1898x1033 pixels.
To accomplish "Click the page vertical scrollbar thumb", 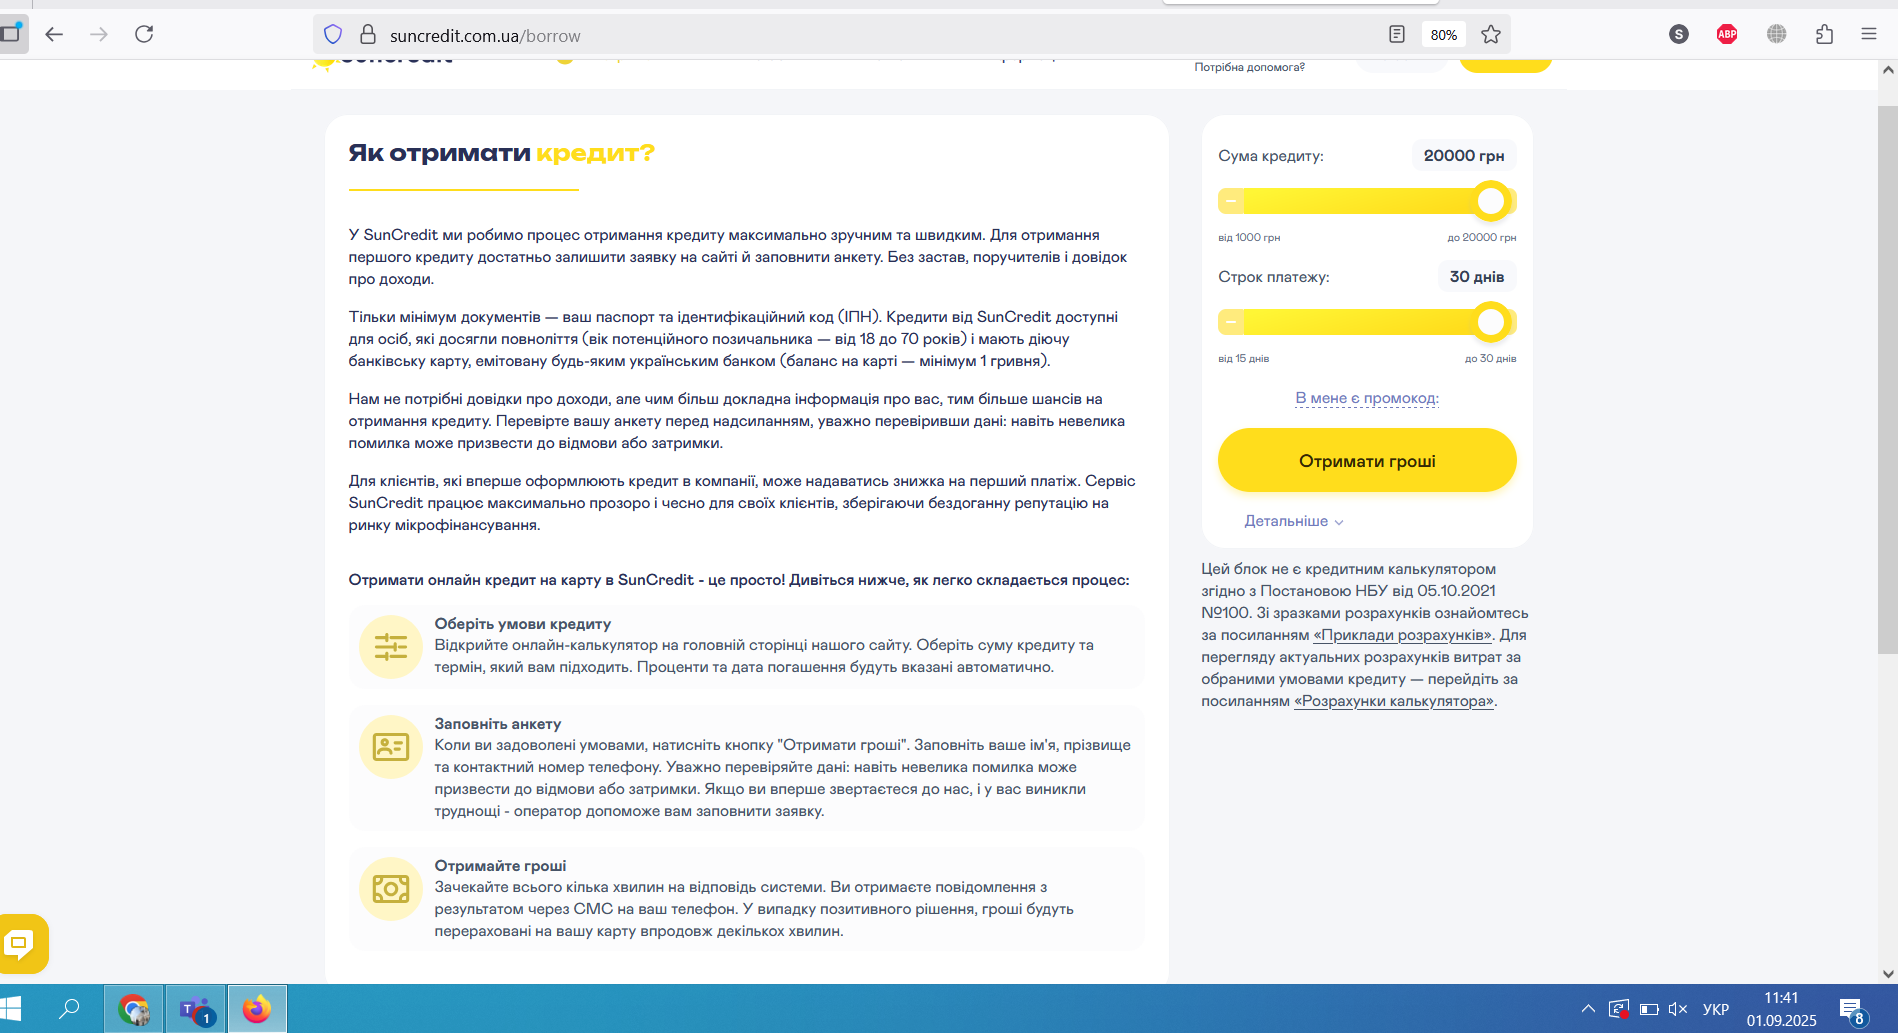I will coord(1888,380).
